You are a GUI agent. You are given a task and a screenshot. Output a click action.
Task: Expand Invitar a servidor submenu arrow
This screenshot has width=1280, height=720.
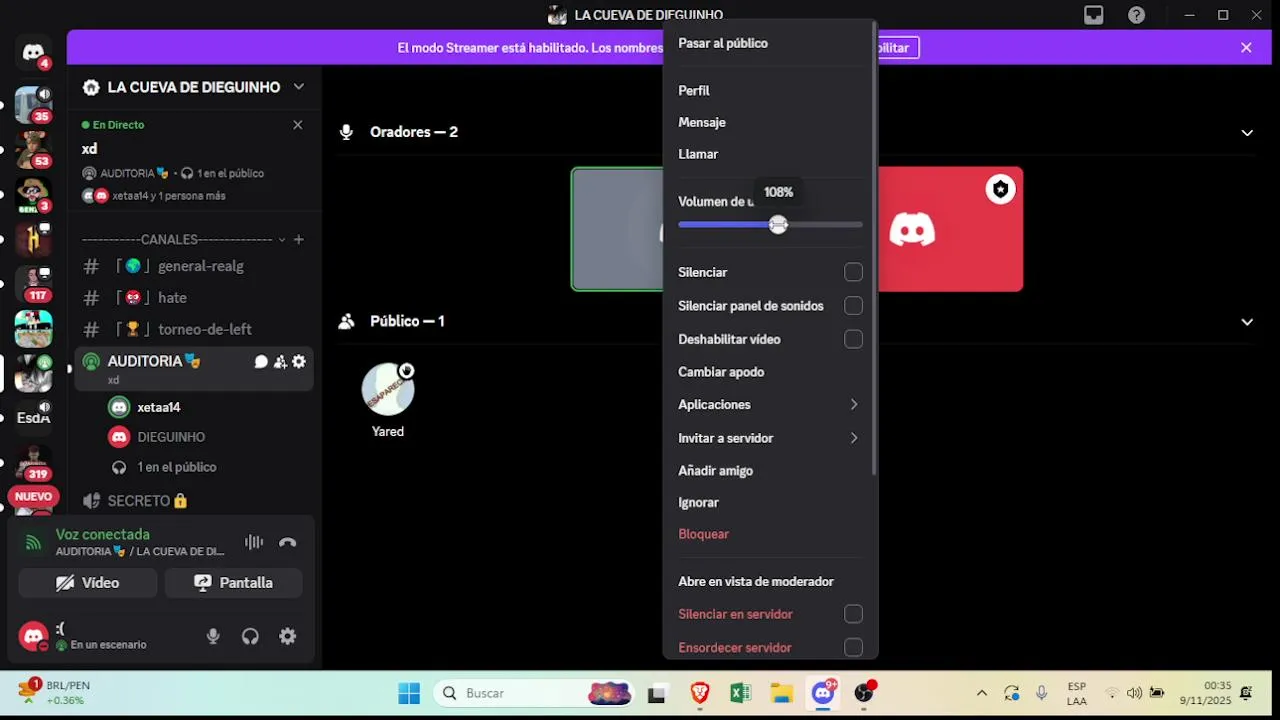click(x=854, y=438)
